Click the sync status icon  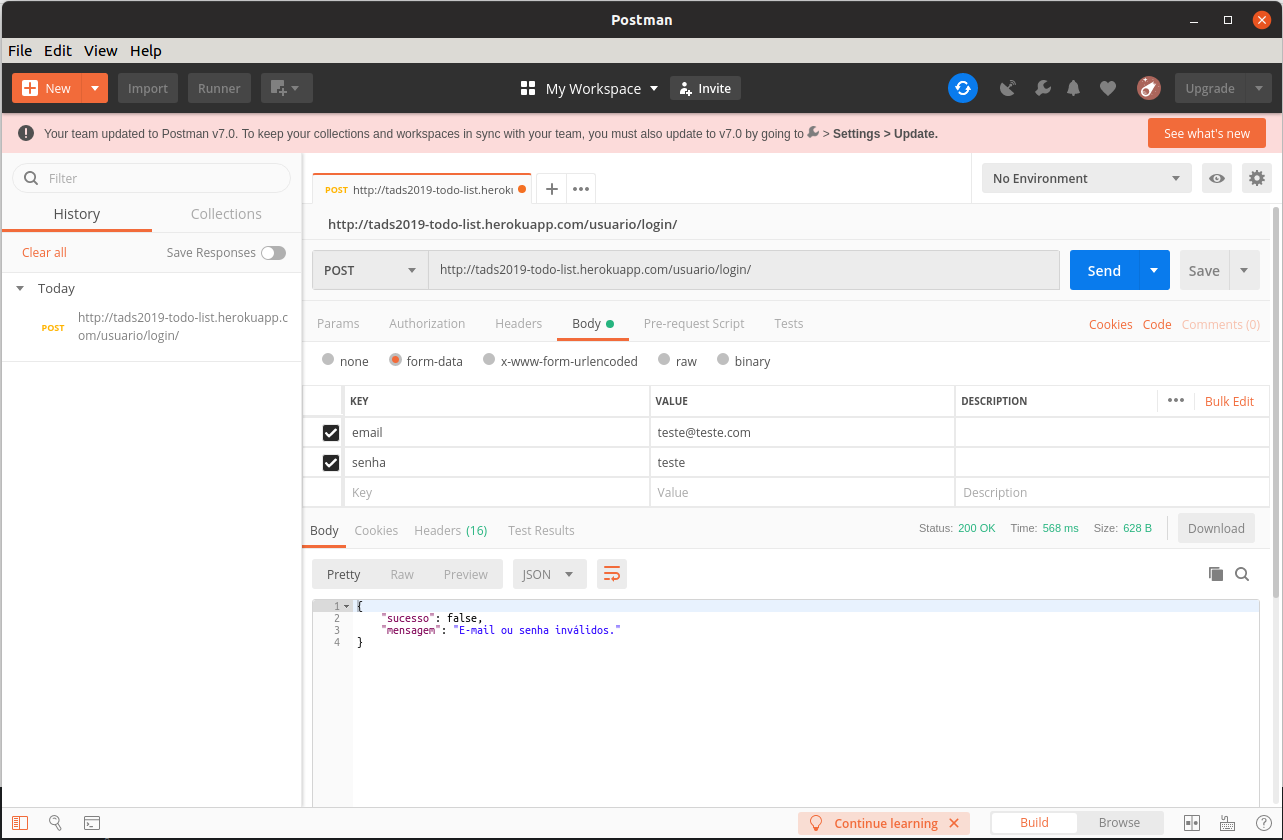pyautogui.click(x=962, y=88)
